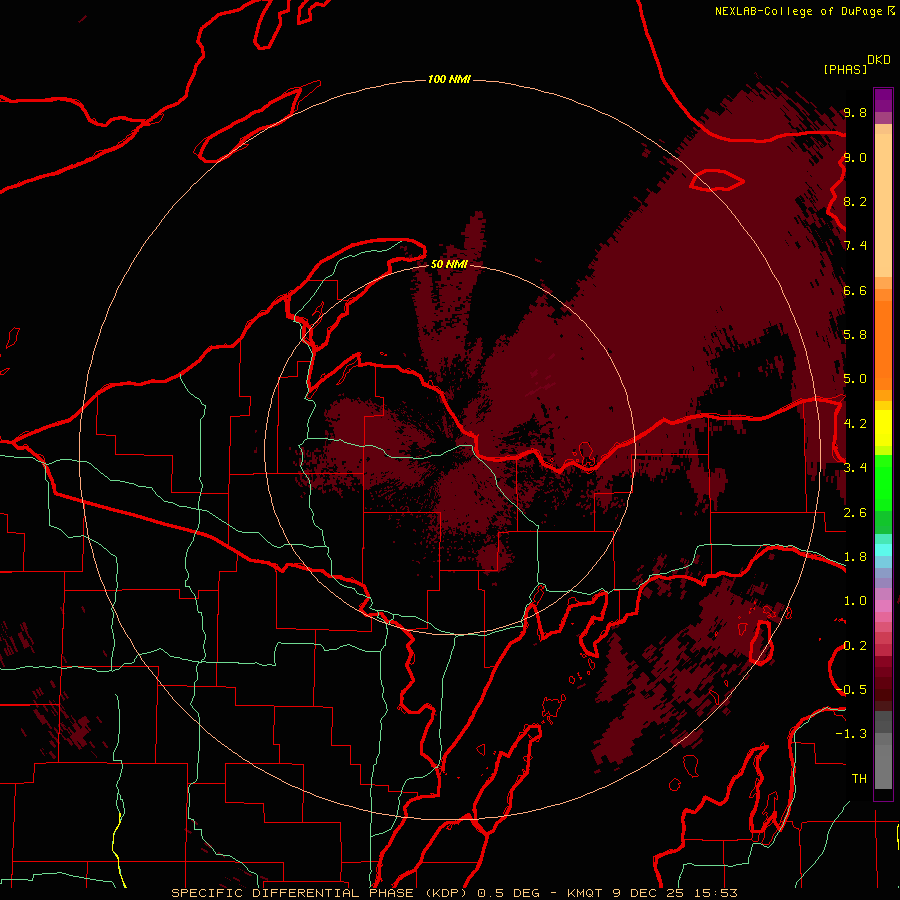Click the 9 DEC 25 15:53 timestamp
Image resolution: width=900 pixels, height=900 pixels.
[674, 893]
